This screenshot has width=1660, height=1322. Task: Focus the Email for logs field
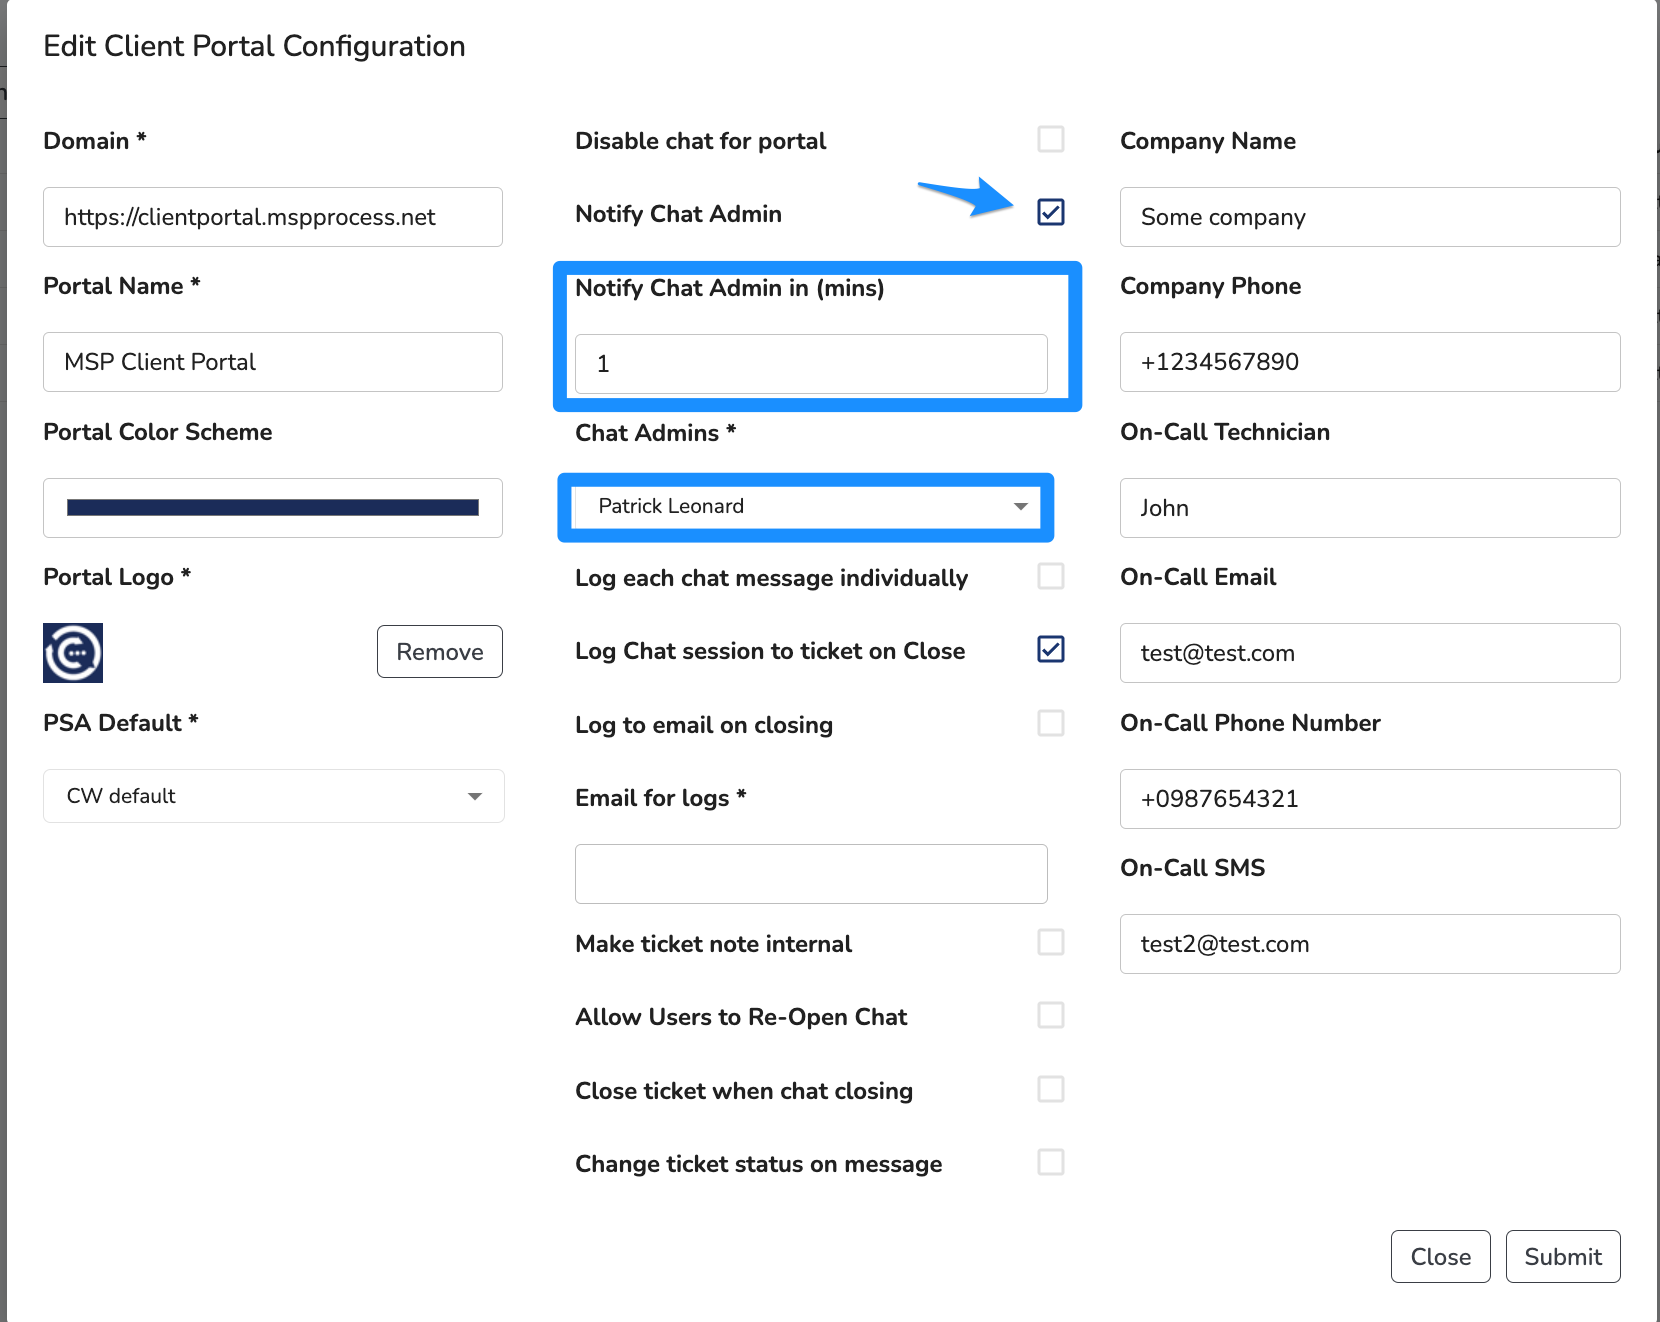point(810,874)
